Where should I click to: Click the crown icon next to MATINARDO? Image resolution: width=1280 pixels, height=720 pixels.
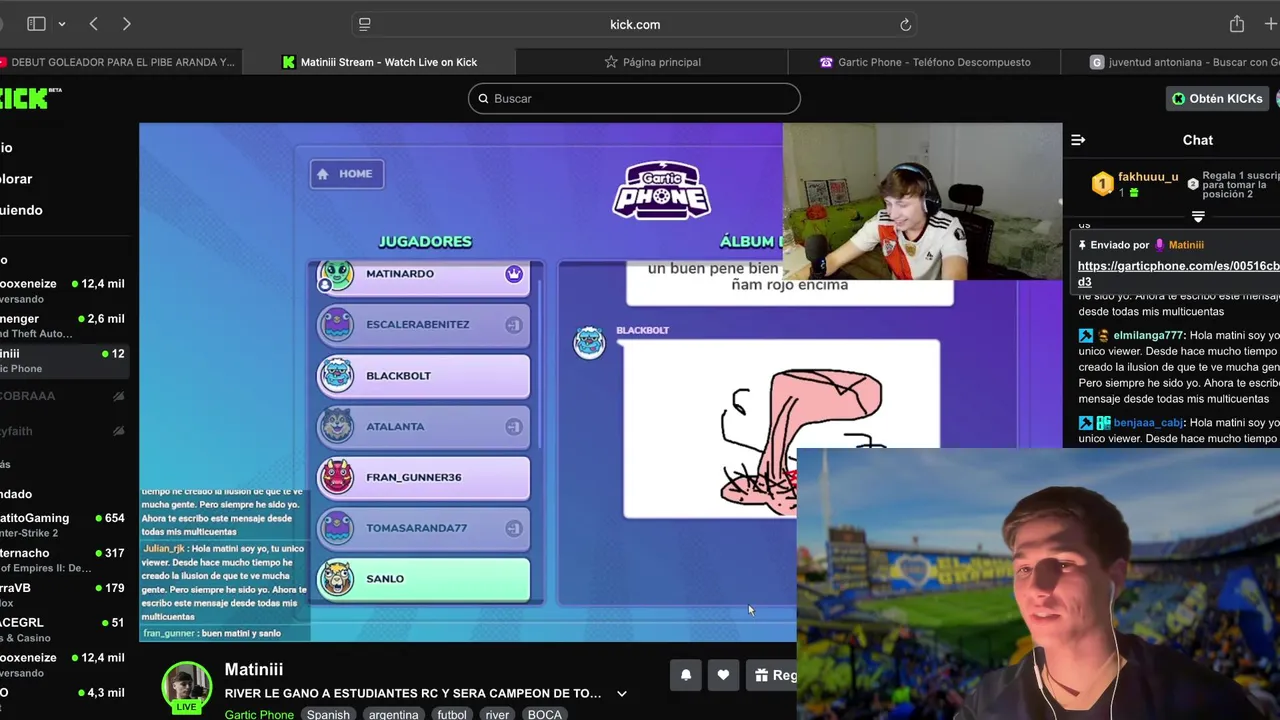point(514,274)
